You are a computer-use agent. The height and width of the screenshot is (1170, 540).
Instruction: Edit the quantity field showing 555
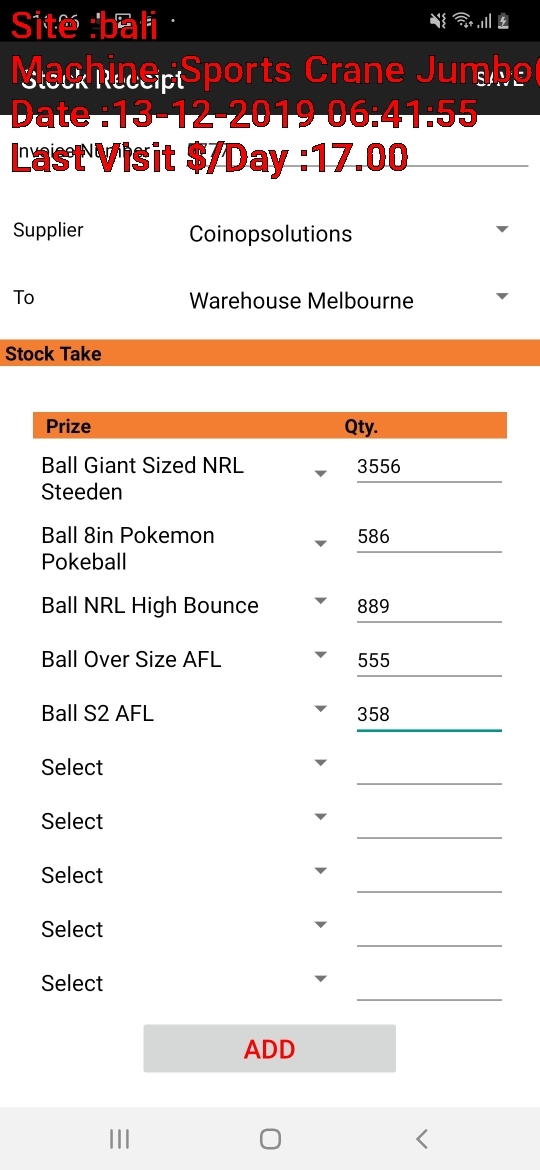(x=429, y=660)
